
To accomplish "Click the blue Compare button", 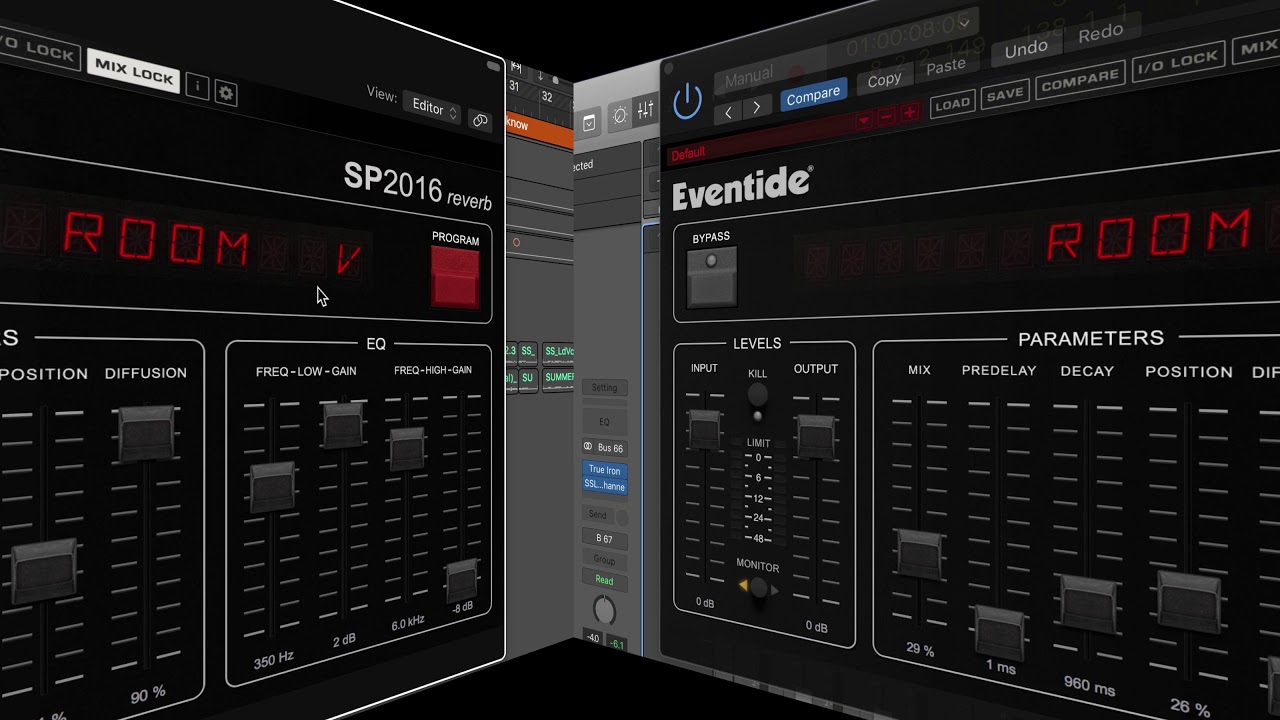I will [812, 94].
